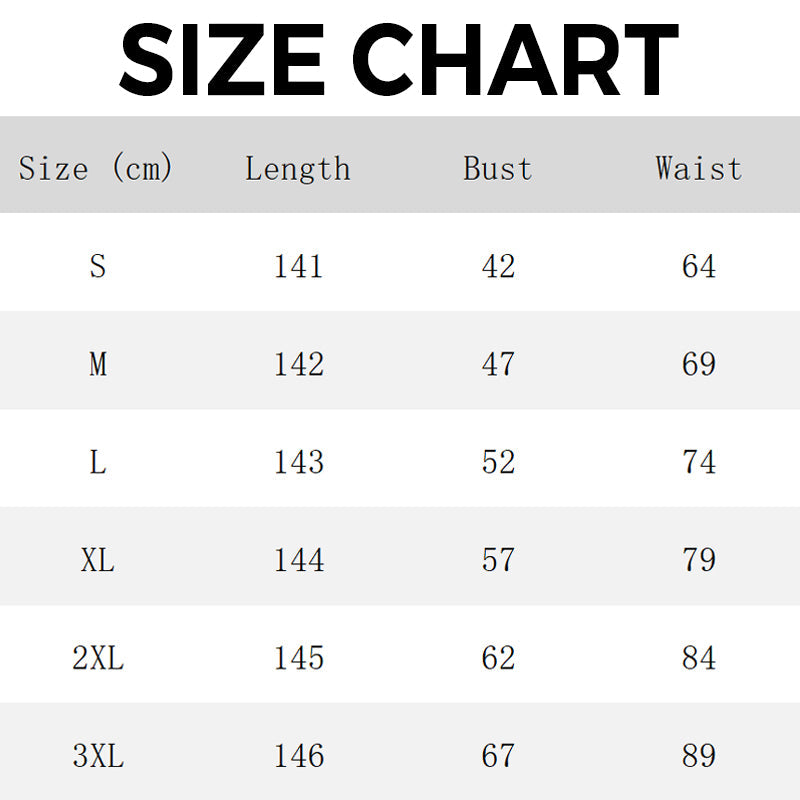Click the XL size row label
This screenshot has height=800, width=800.
[98, 560]
